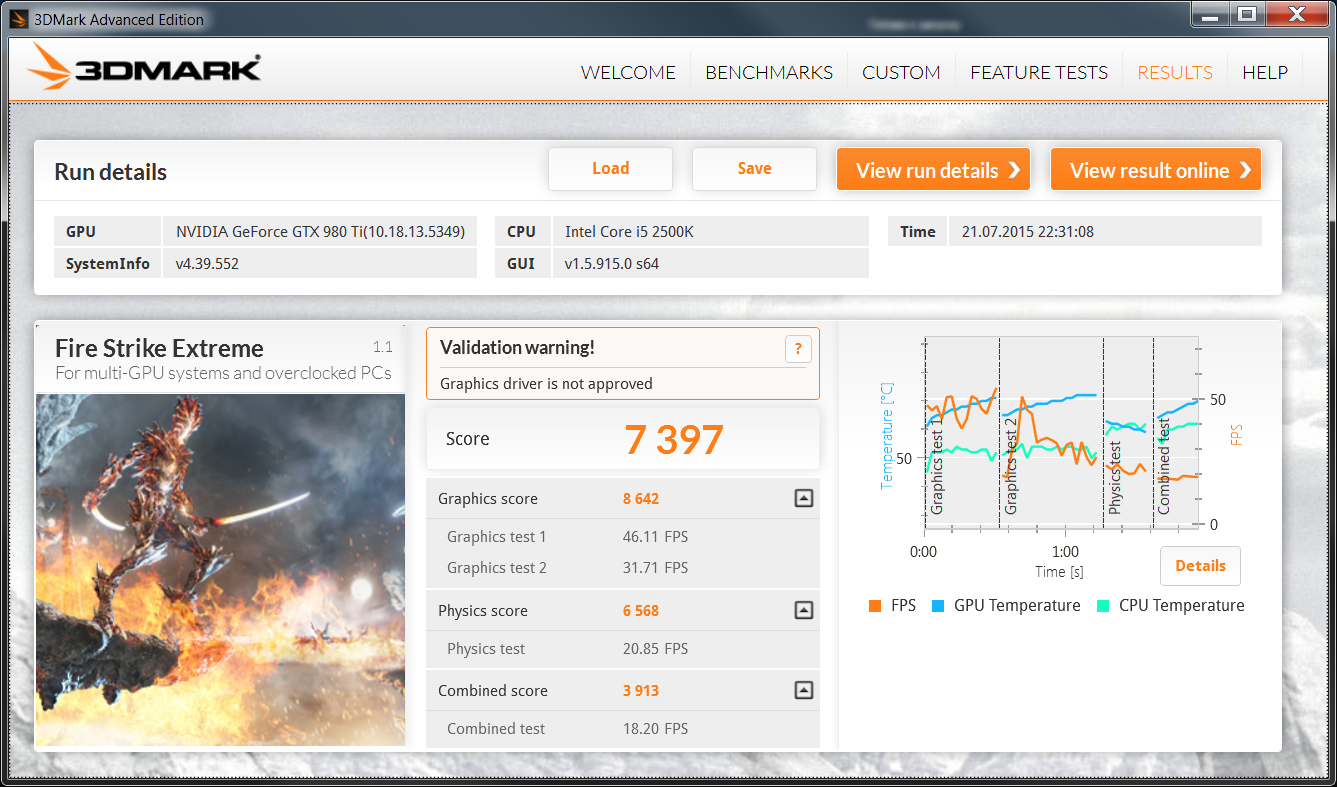Viewport: 1337px width, 787px height.
Task: Click the Load button
Action: pyautogui.click(x=610, y=169)
